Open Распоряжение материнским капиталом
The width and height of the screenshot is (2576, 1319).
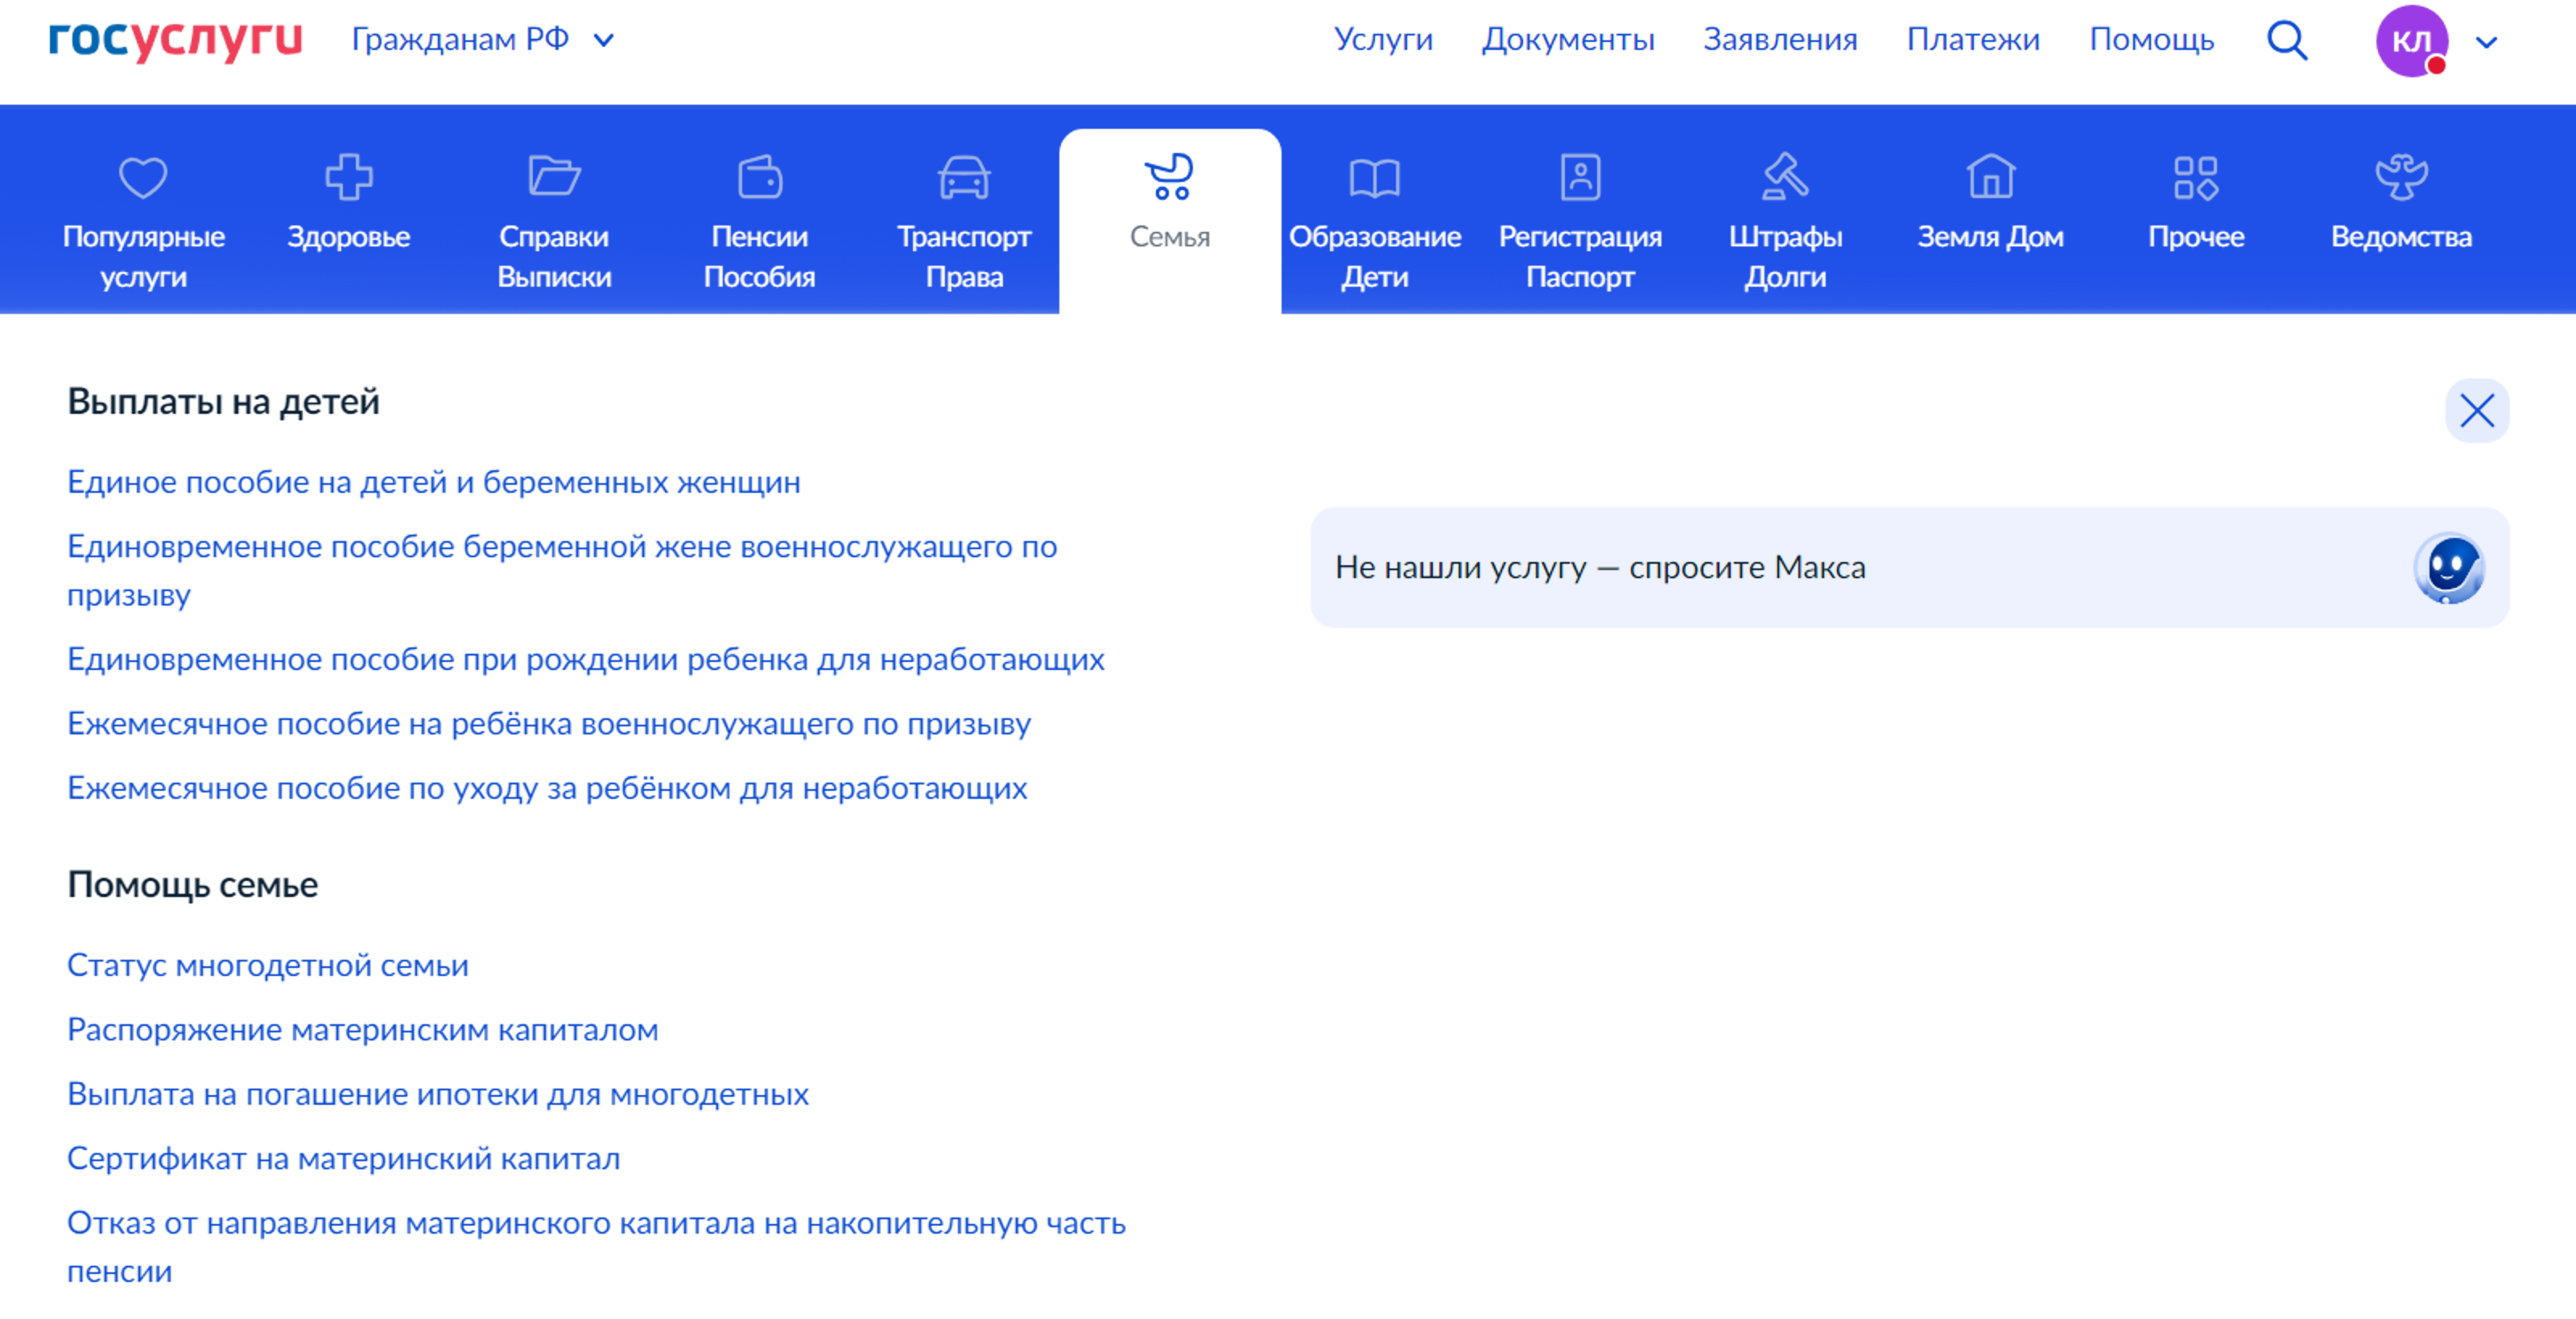pos(363,1029)
